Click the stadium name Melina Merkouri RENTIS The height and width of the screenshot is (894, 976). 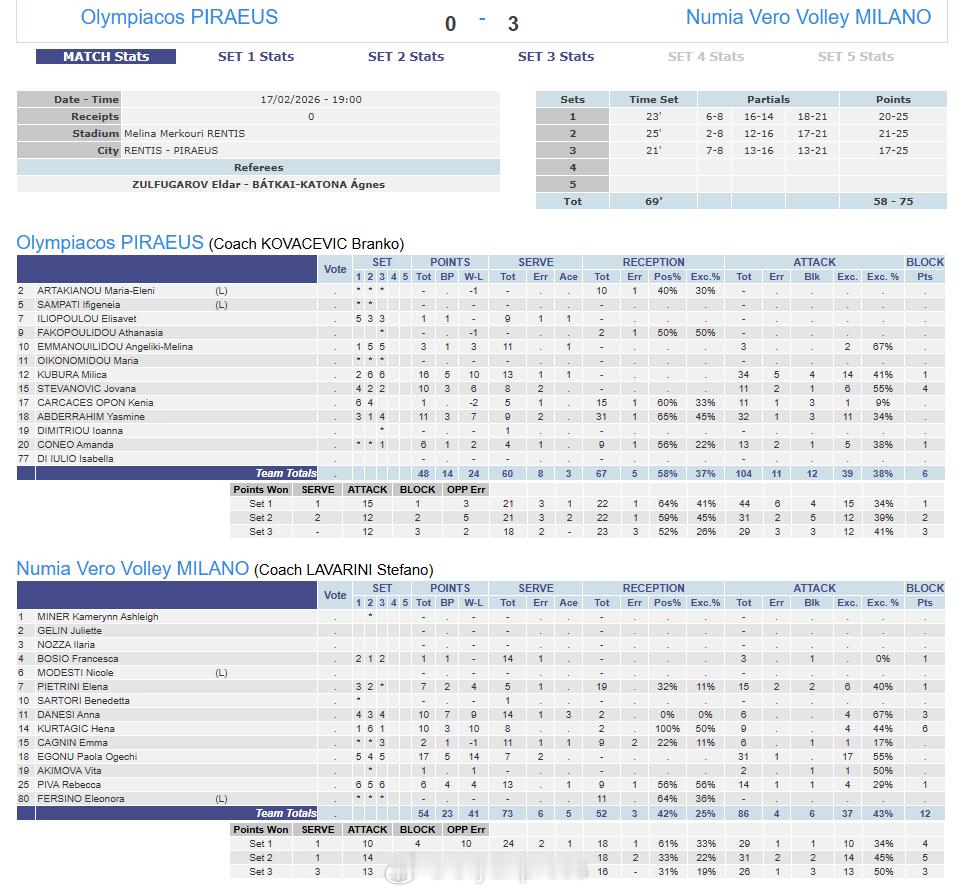[x=184, y=133]
